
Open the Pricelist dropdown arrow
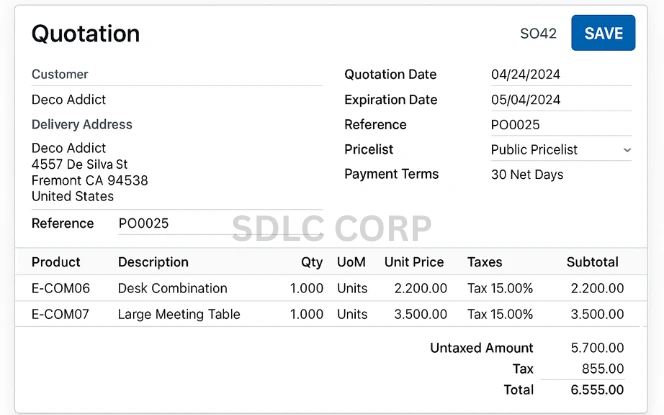[627, 150]
